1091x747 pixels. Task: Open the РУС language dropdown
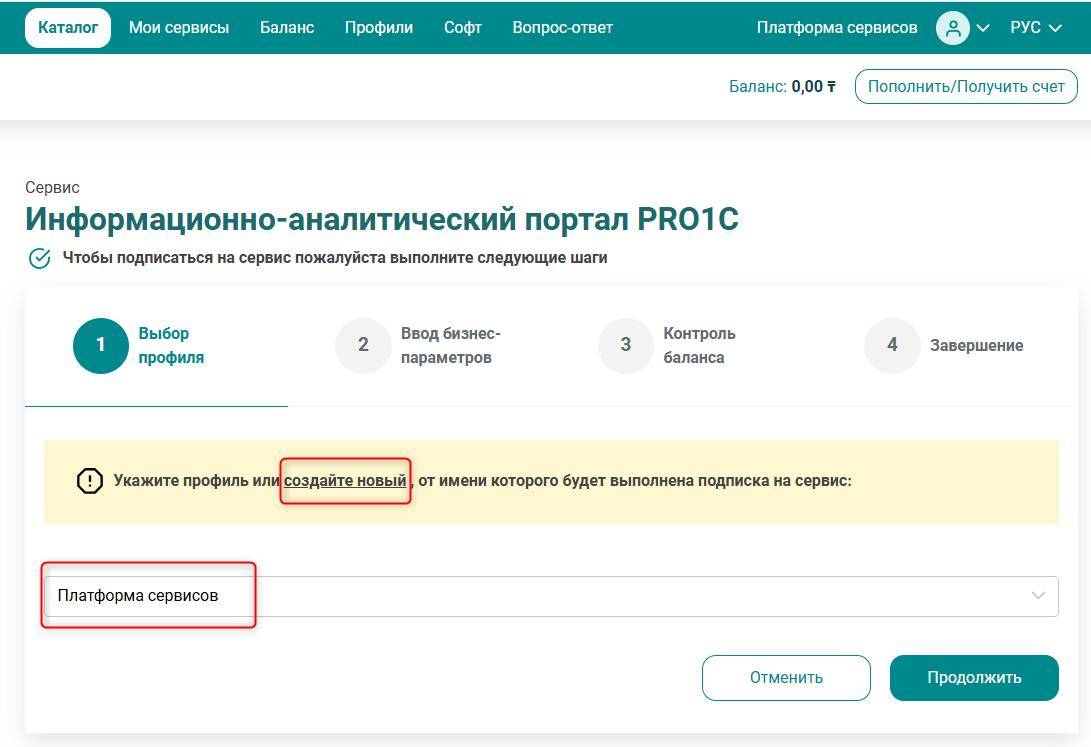point(1037,28)
